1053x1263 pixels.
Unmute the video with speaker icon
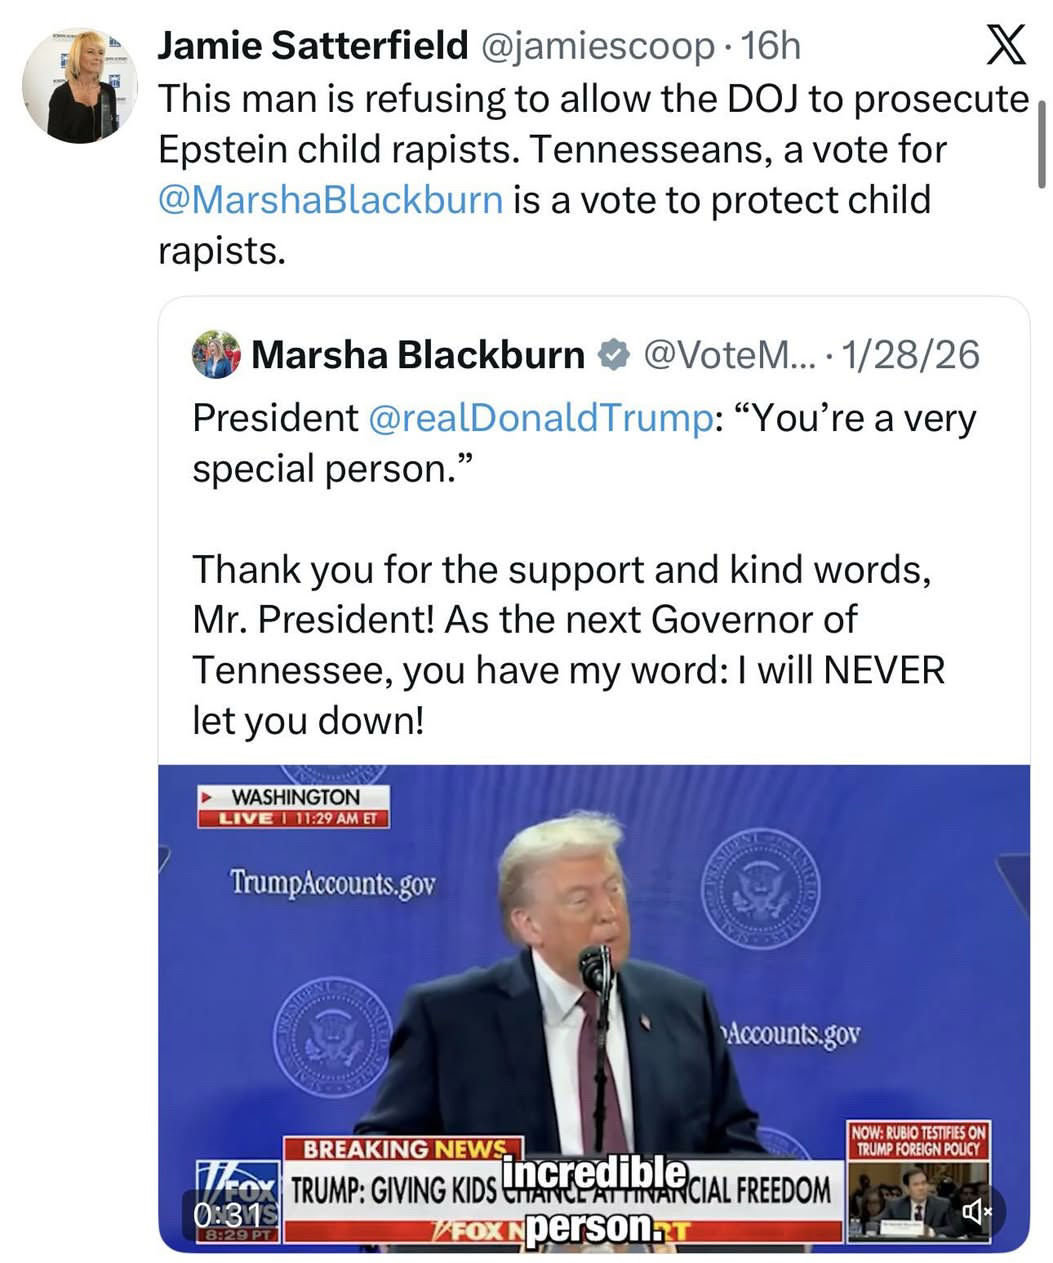point(976,1212)
